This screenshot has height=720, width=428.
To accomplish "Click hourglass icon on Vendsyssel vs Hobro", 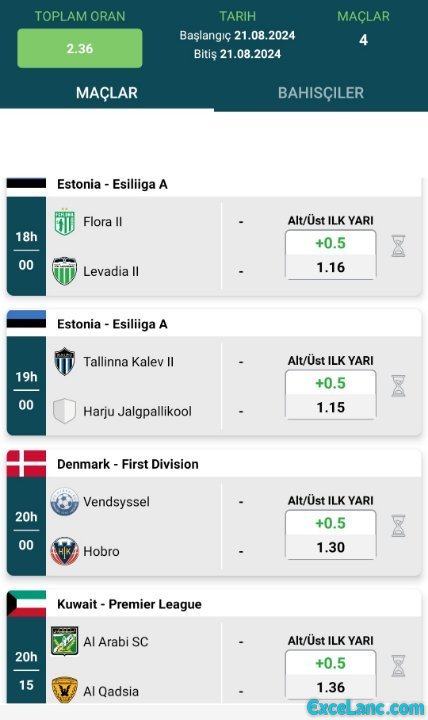I will pyautogui.click(x=398, y=526).
